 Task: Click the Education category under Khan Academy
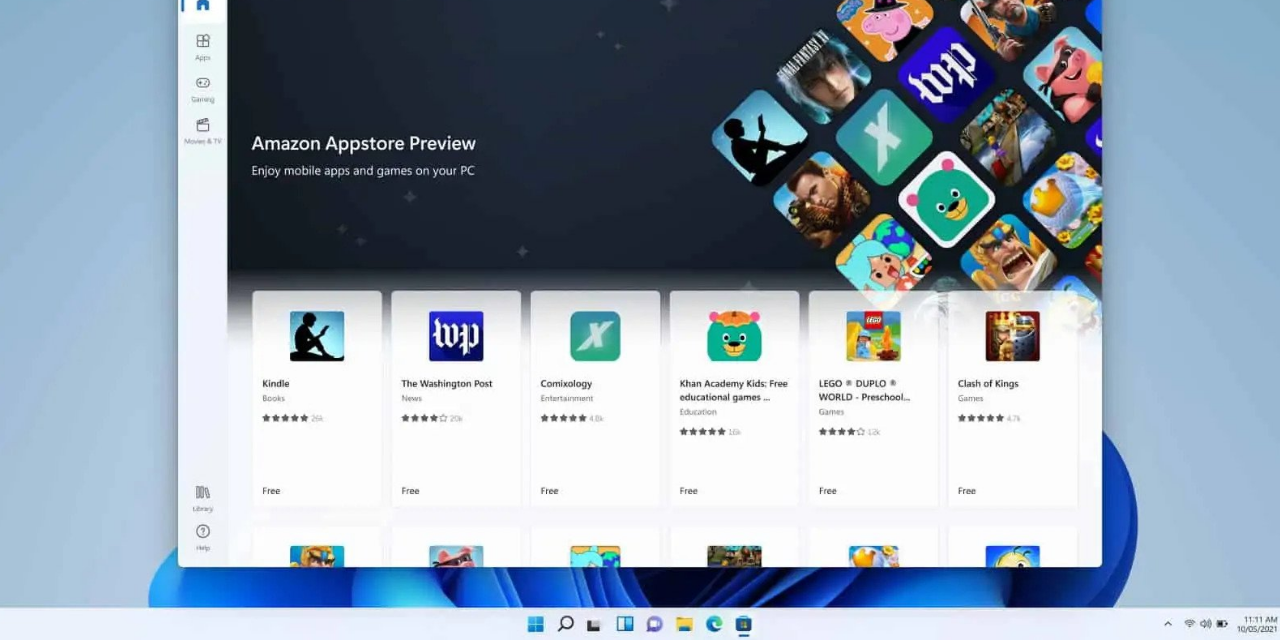pos(698,412)
